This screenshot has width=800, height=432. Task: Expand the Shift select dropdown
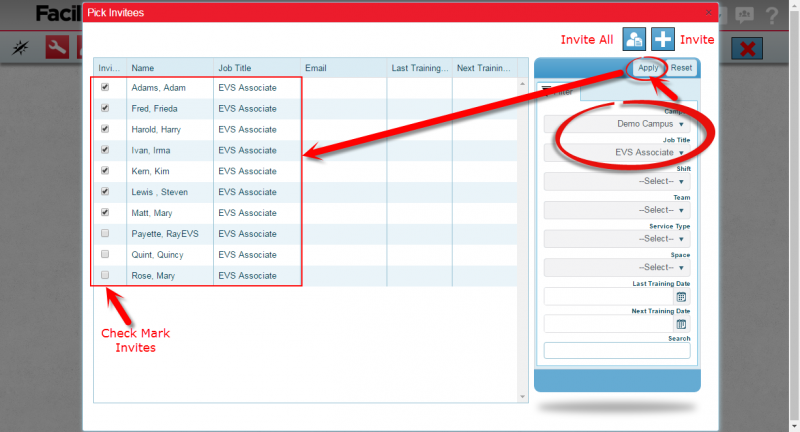pyautogui.click(x=617, y=182)
